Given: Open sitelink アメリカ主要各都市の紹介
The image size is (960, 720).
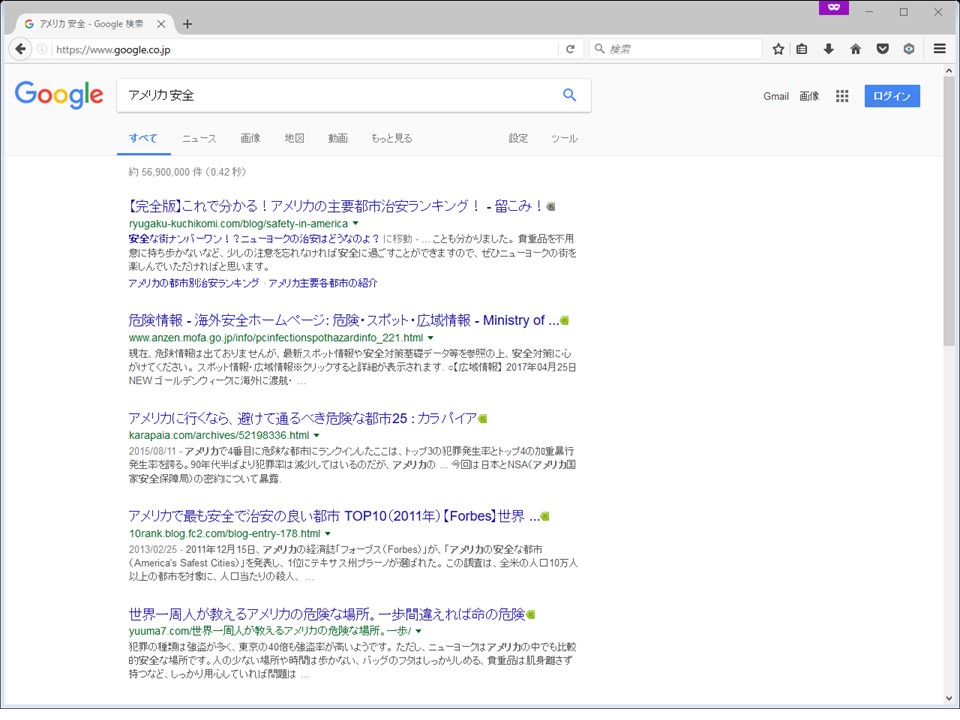Looking at the screenshot, I should coord(323,283).
